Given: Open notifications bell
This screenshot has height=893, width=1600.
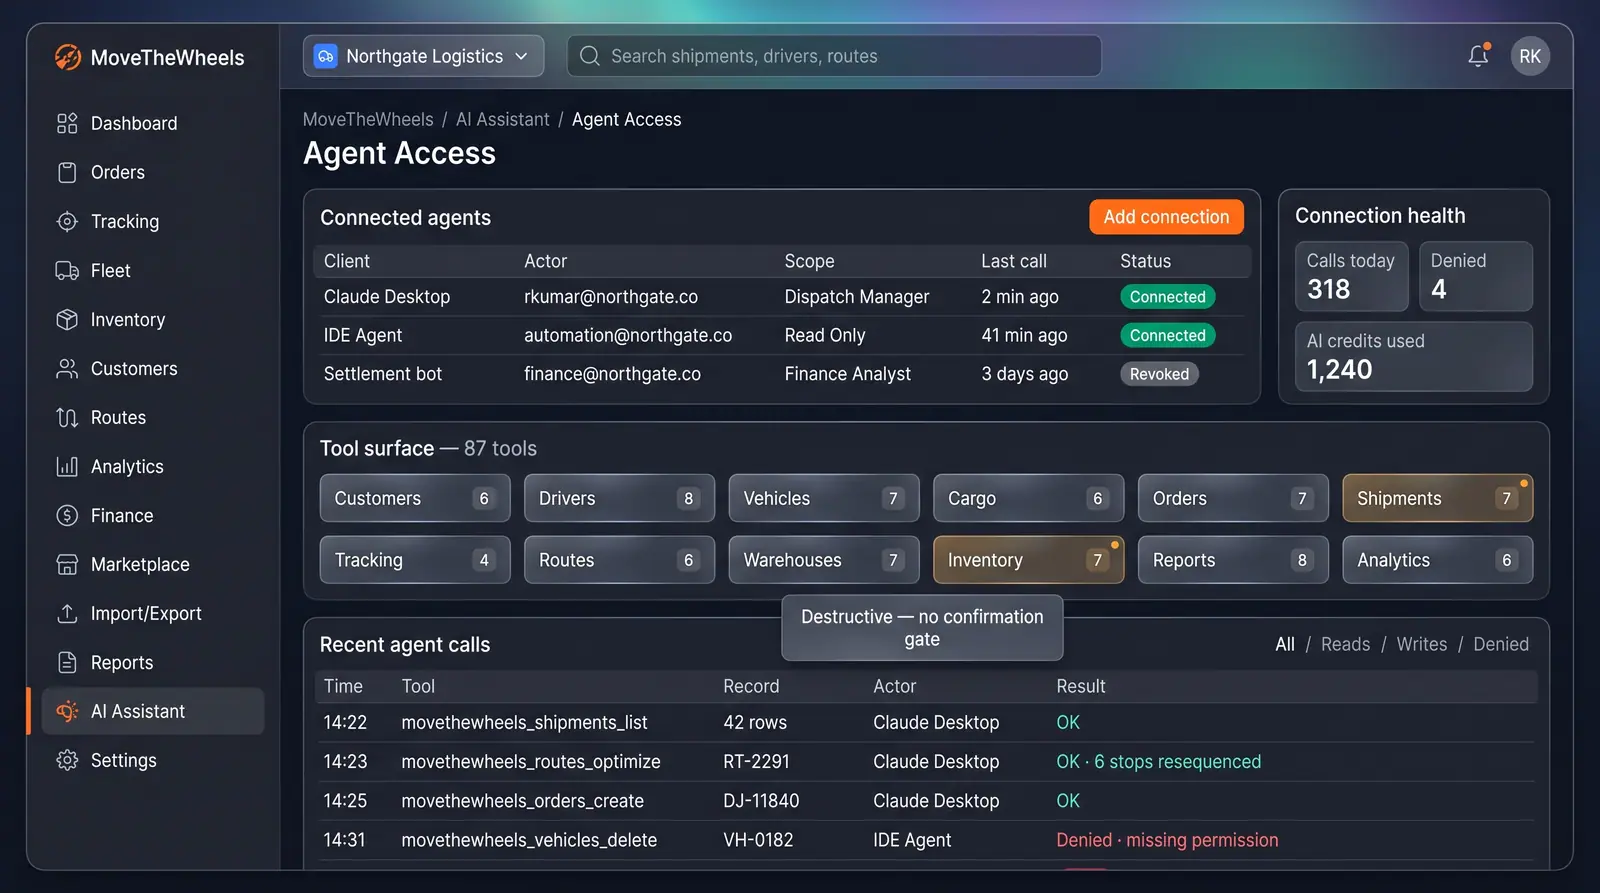Looking at the screenshot, I should (x=1478, y=56).
